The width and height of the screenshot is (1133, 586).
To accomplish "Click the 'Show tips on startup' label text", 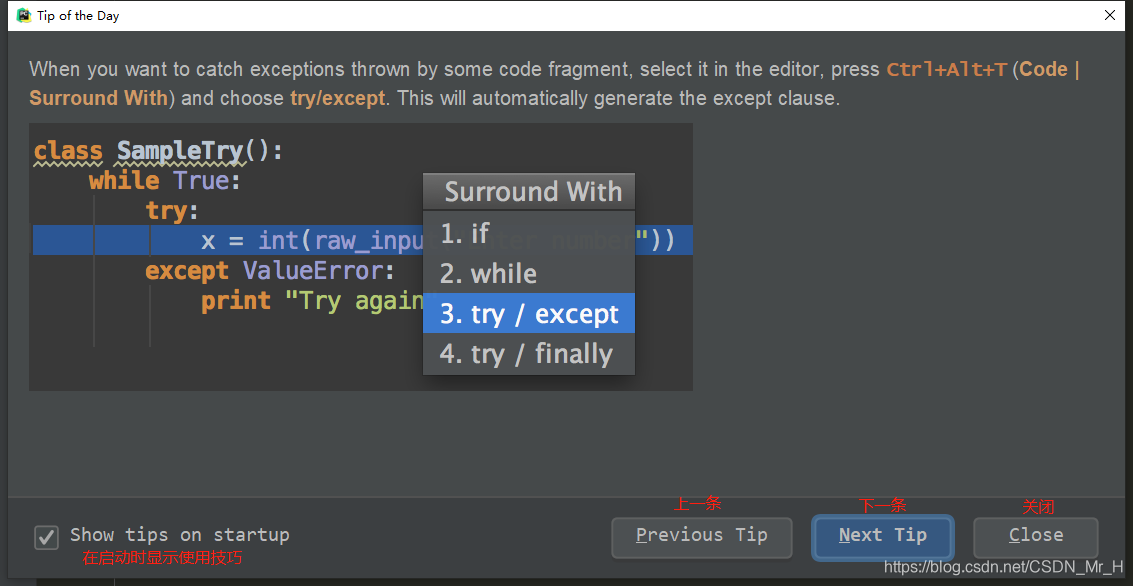I will pyautogui.click(x=180, y=535).
